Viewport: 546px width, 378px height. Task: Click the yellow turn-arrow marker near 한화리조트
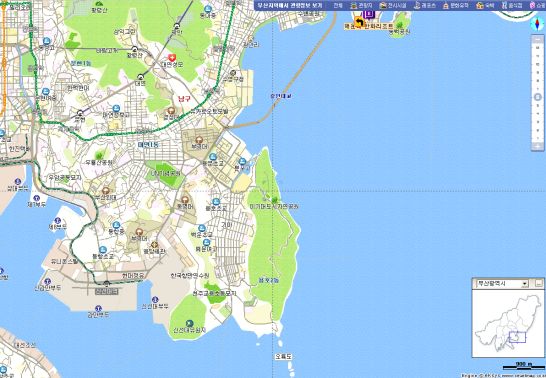tap(359, 23)
